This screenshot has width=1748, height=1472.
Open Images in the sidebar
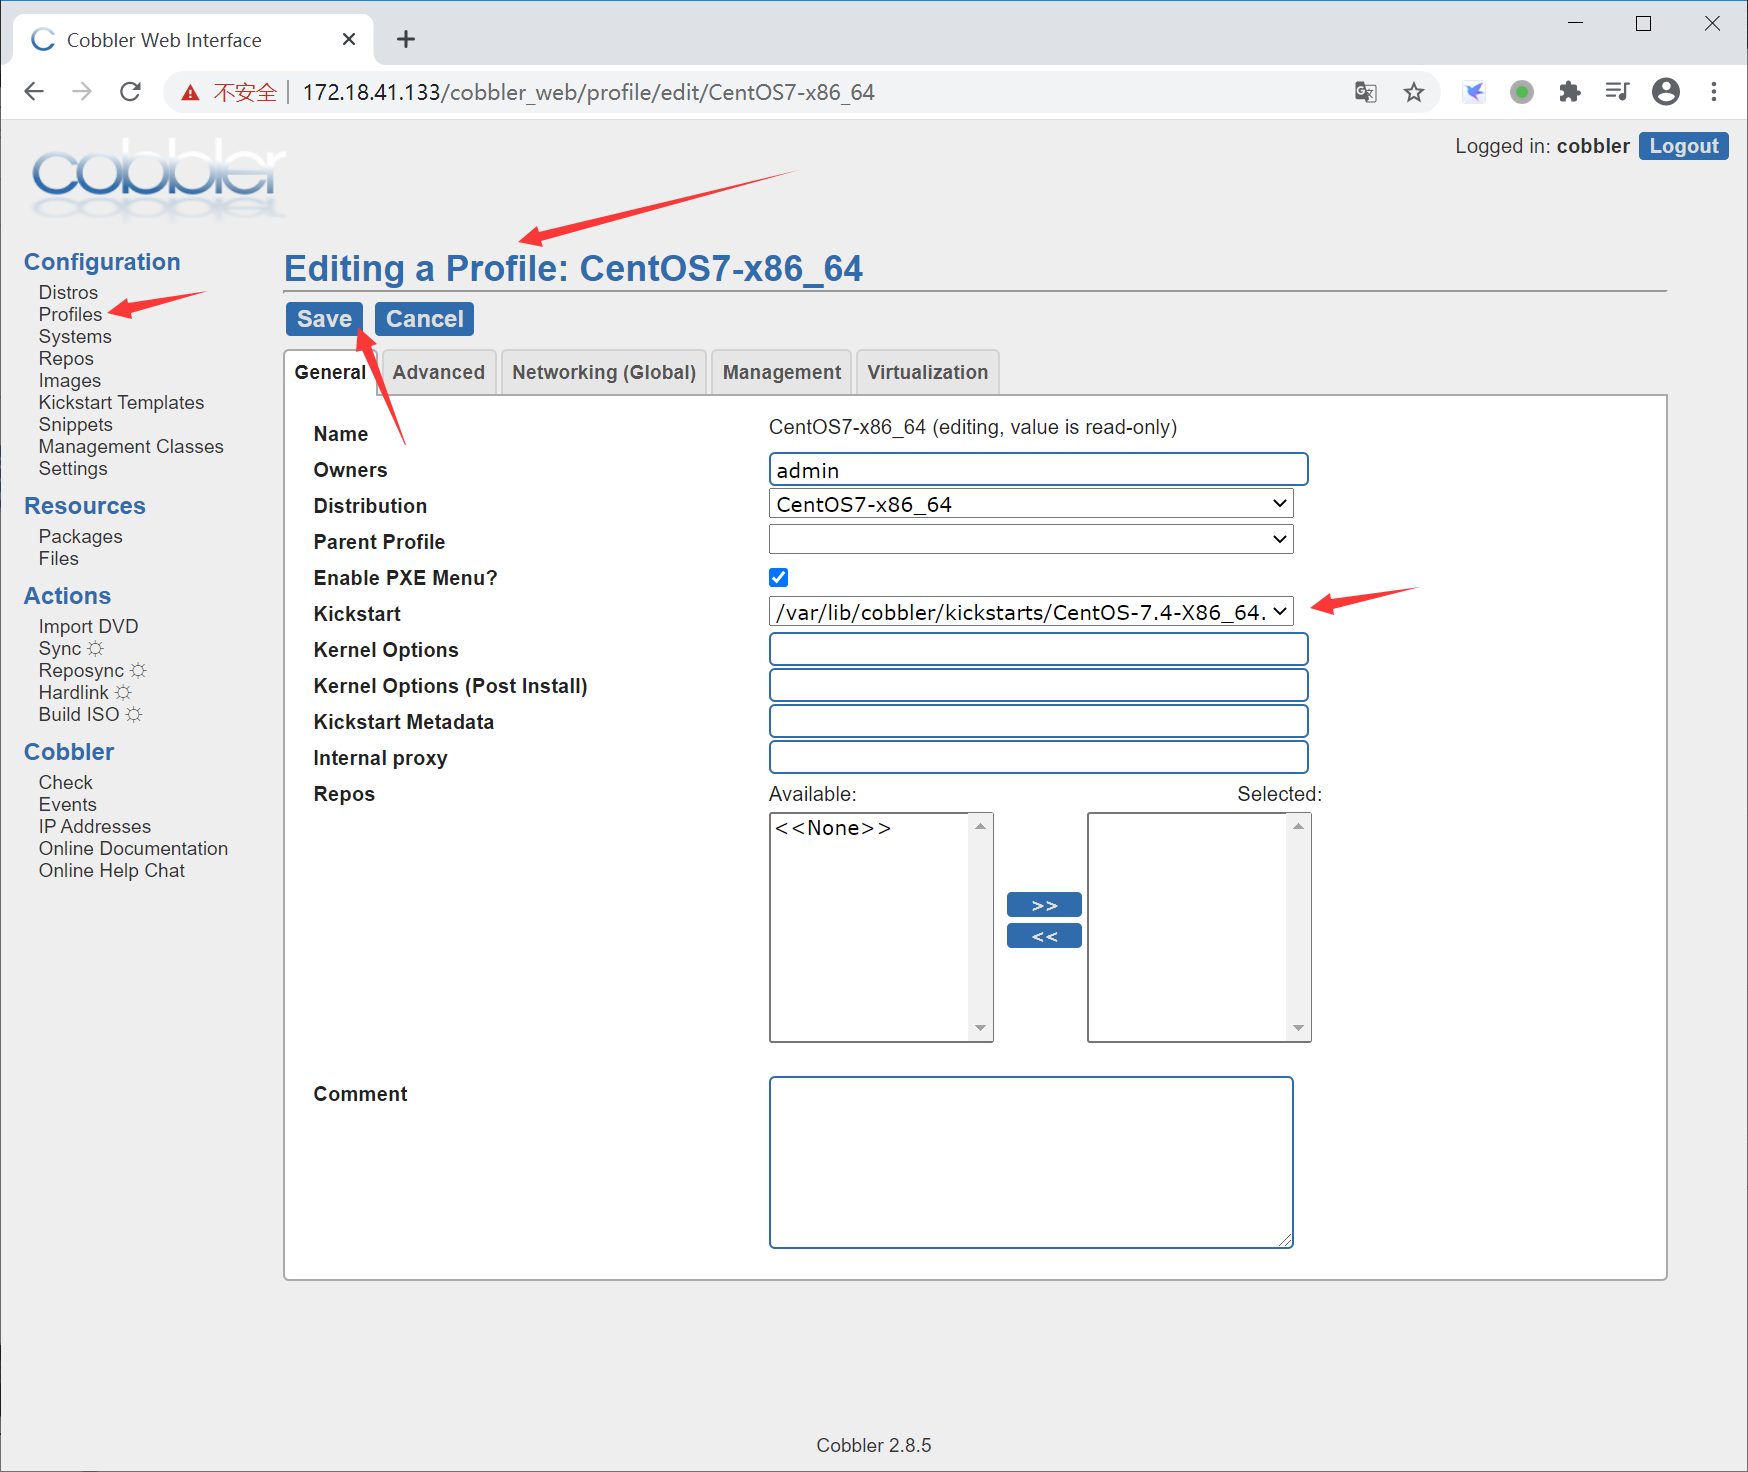(70, 380)
